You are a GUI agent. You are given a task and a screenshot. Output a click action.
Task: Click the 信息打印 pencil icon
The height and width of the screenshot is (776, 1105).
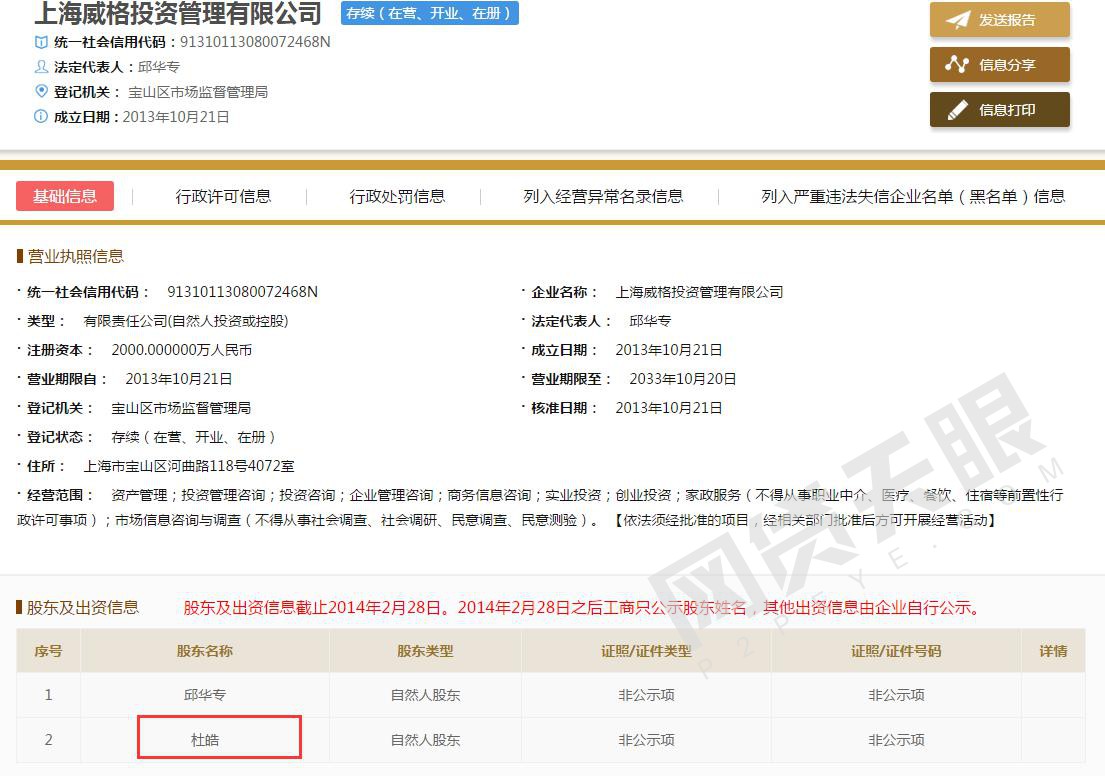click(957, 110)
